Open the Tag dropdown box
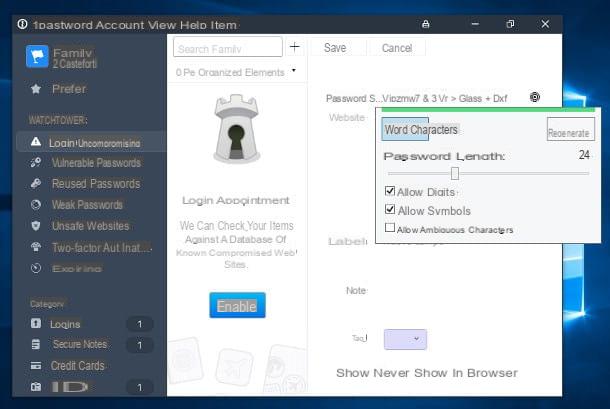Screen dimensions: 610x409 (x=405, y=339)
